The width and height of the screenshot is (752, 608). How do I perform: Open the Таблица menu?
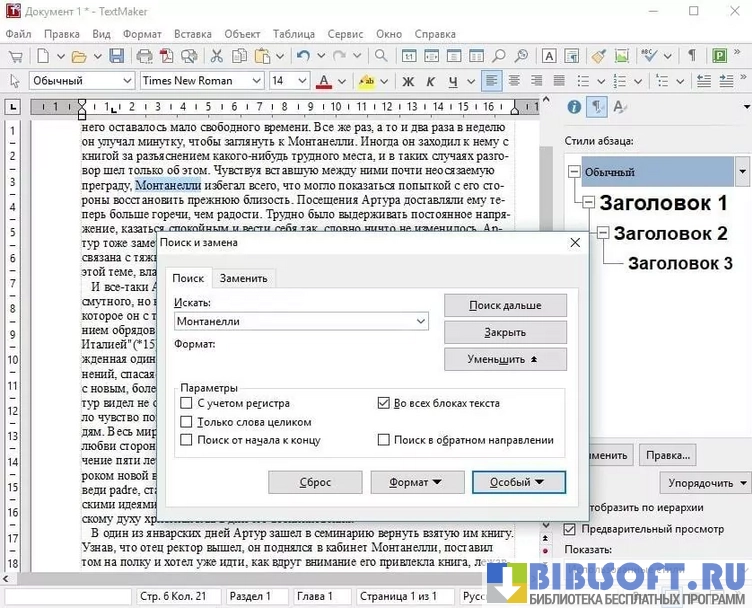coord(293,33)
